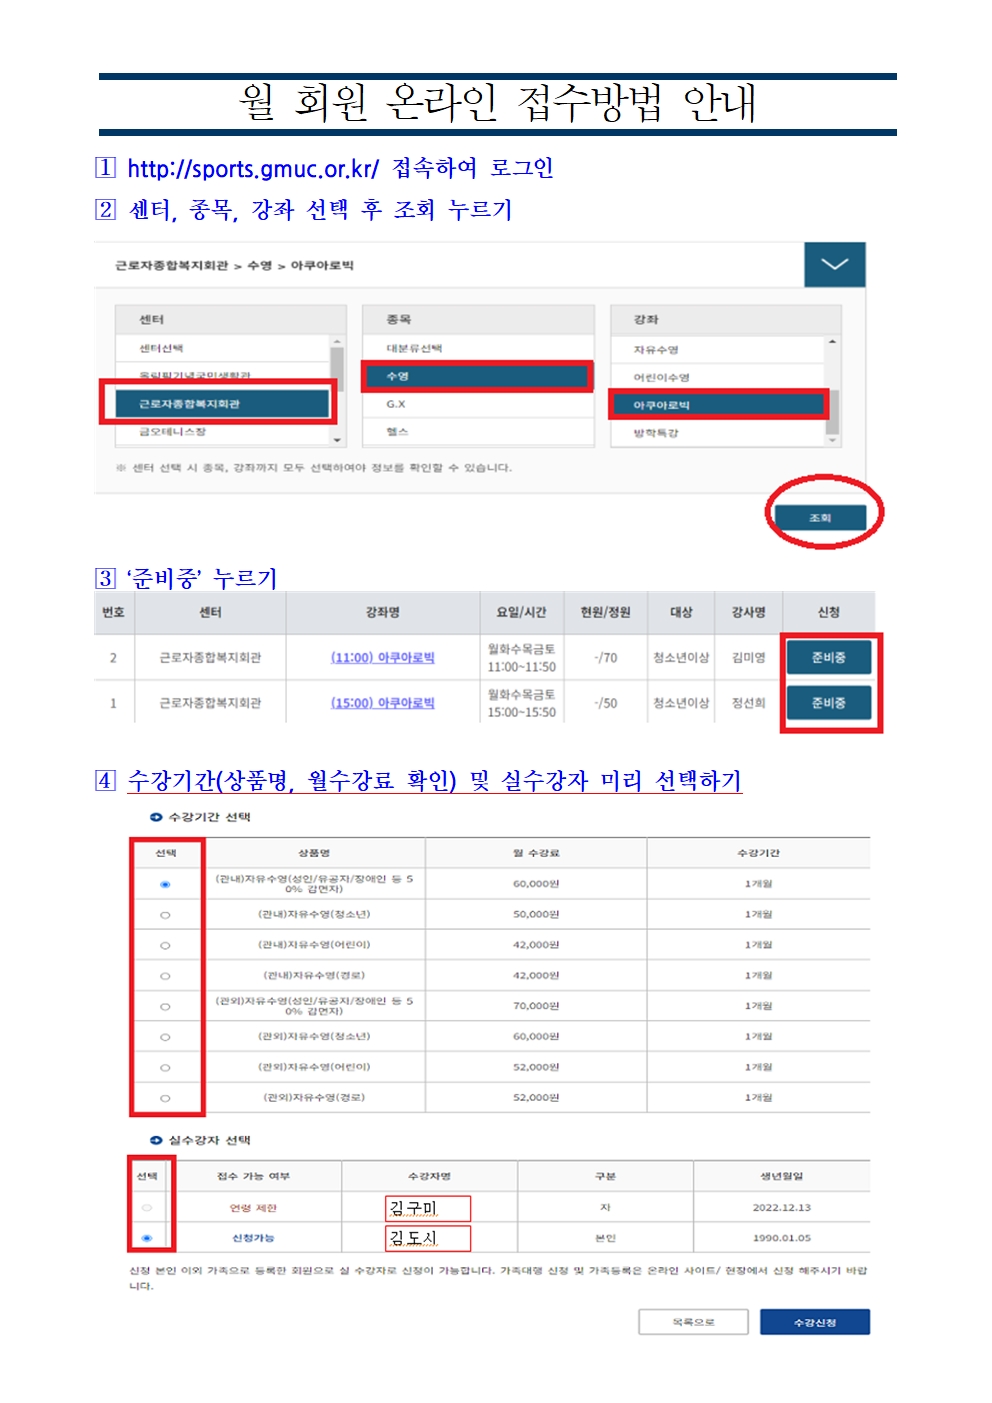992x1403 pixels.
Task: Select 근로자종합복지회관 from the 센터 list
Action: tap(218, 405)
